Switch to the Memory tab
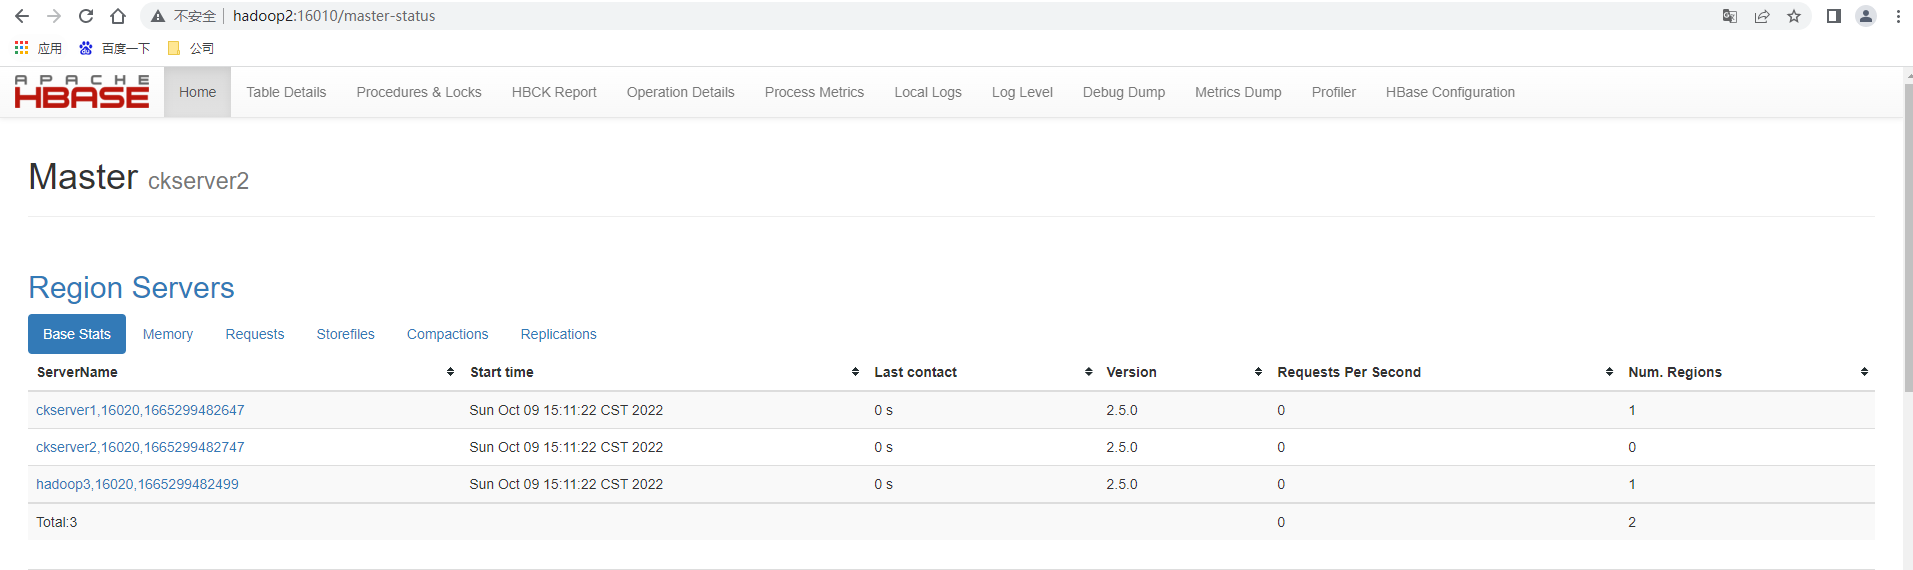The height and width of the screenshot is (570, 1913). (x=168, y=334)
